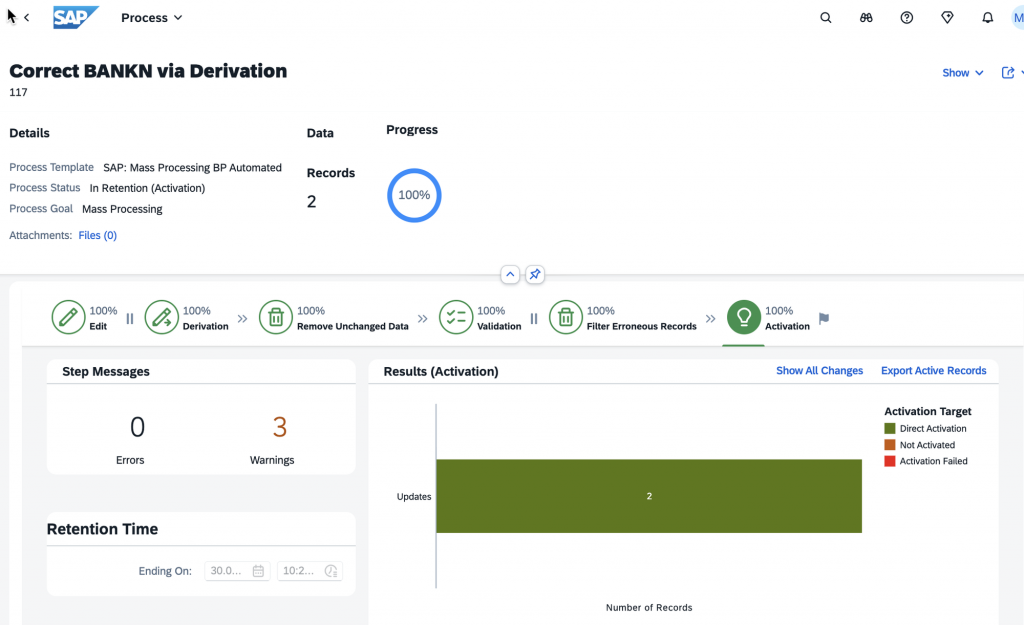Screen dimensions: 1024x625
Task: Go back with the back arrow
Action: tap(27, 18)
